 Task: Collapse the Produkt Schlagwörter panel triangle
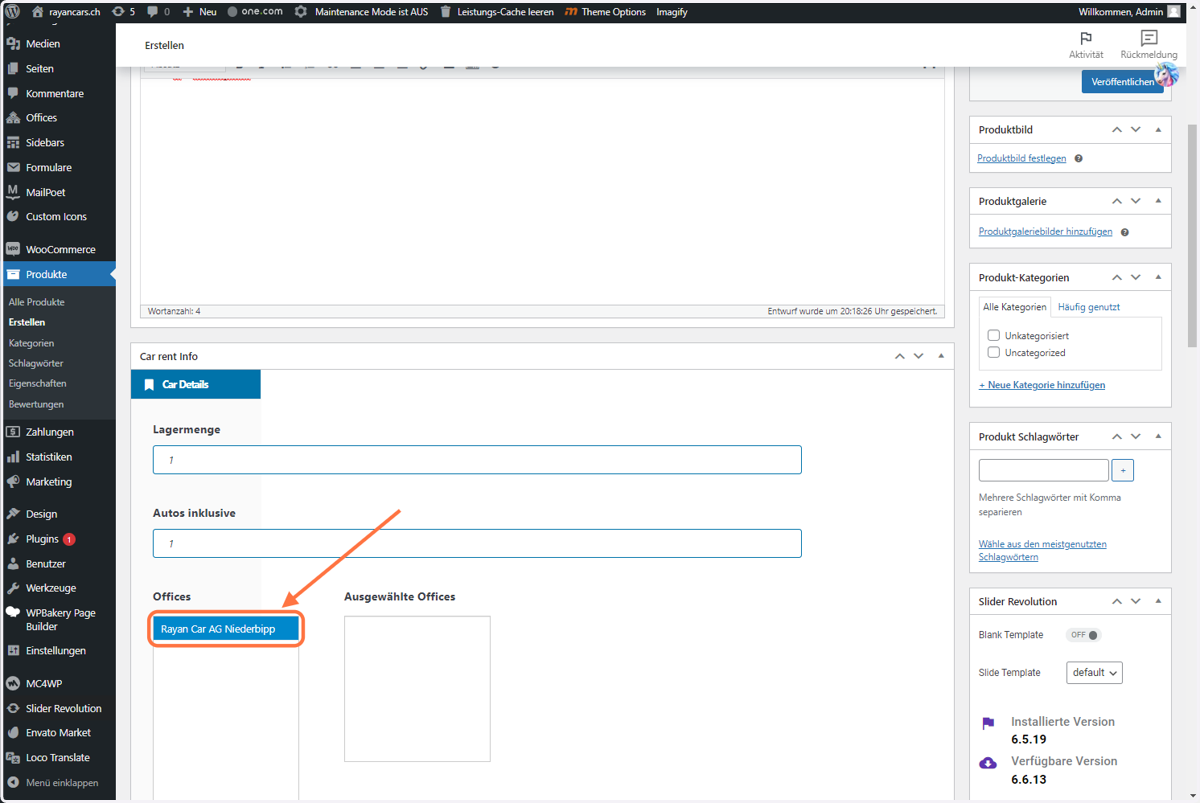1158,437
